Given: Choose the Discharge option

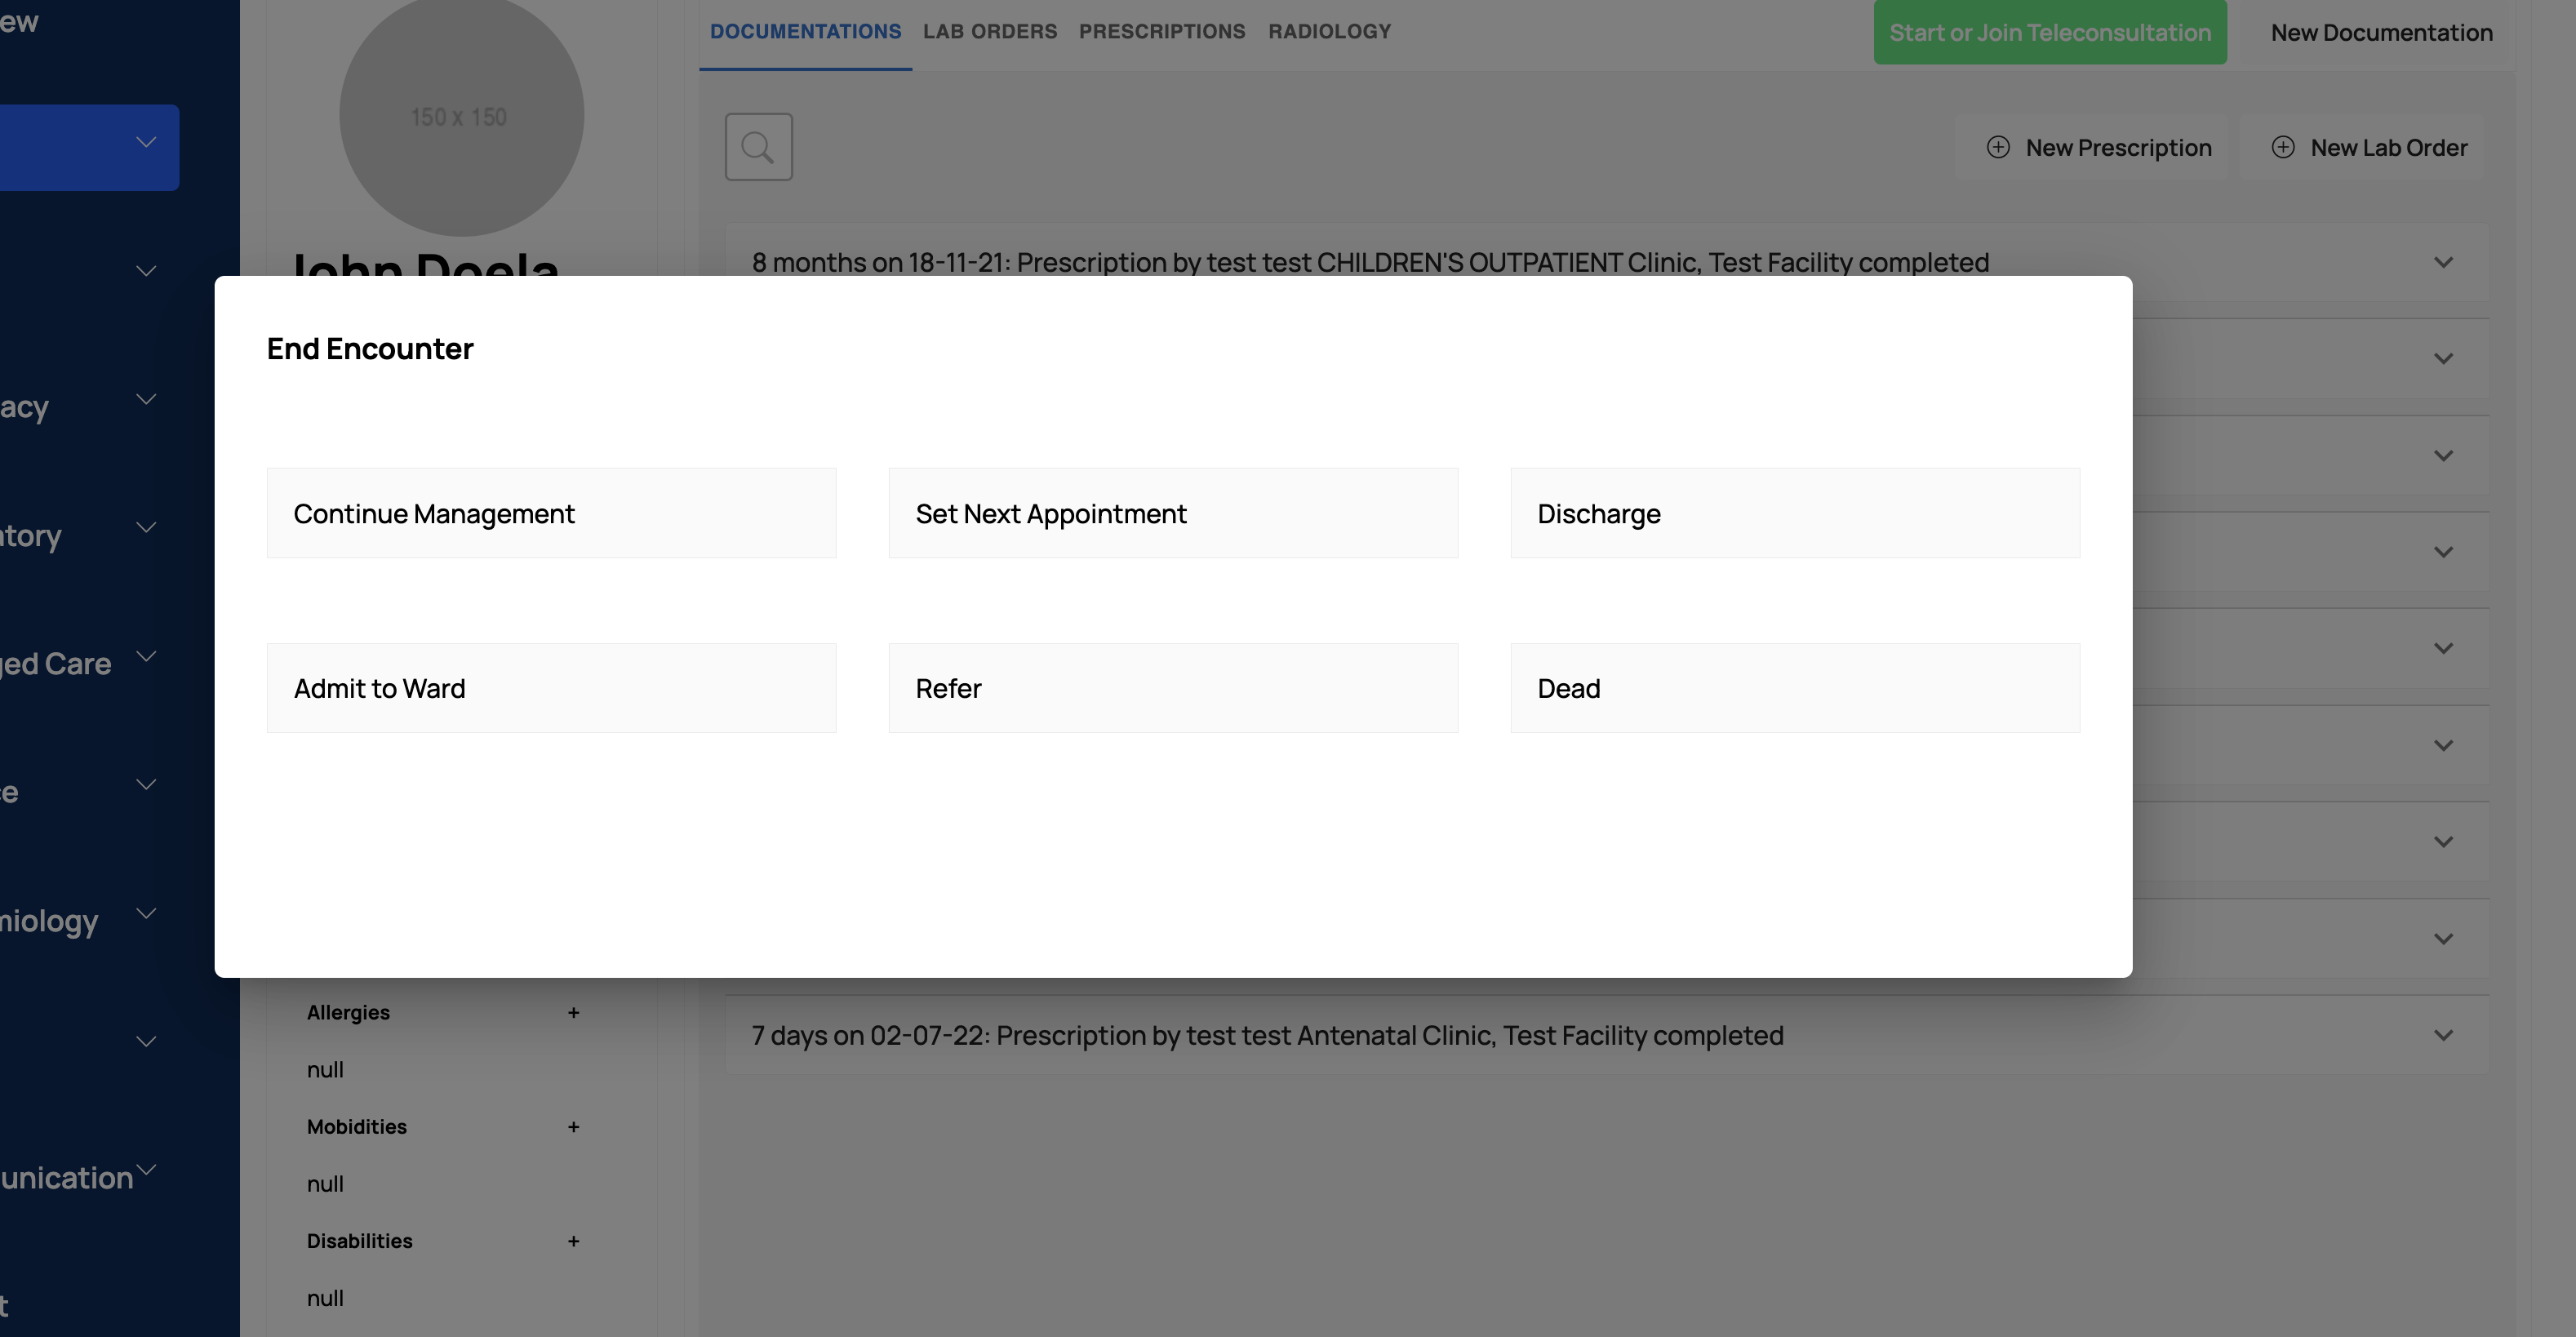Looking at the screenshot, I should click(x=1794, y=513).
